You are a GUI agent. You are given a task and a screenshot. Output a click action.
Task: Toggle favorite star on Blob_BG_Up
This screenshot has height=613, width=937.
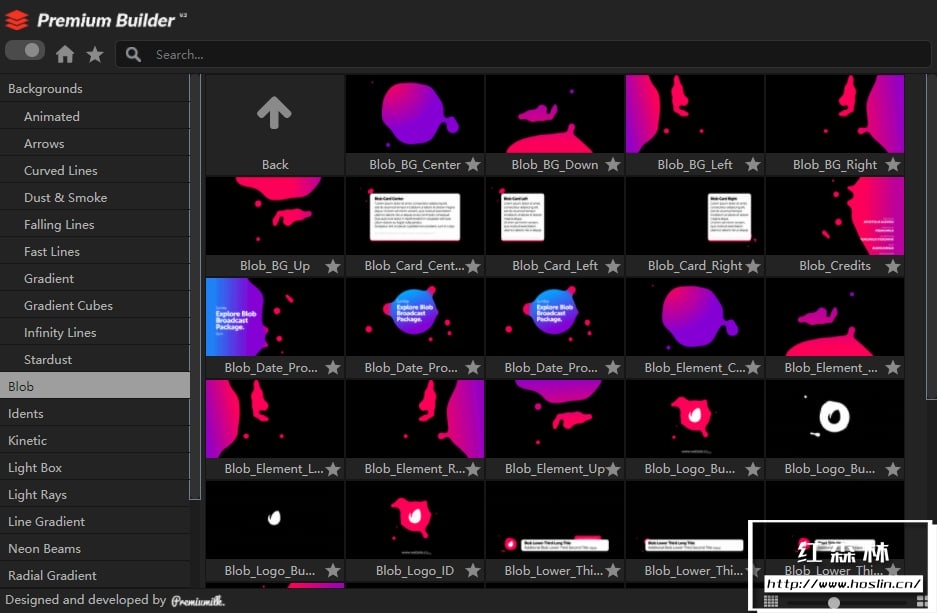(x=333, y=266)
